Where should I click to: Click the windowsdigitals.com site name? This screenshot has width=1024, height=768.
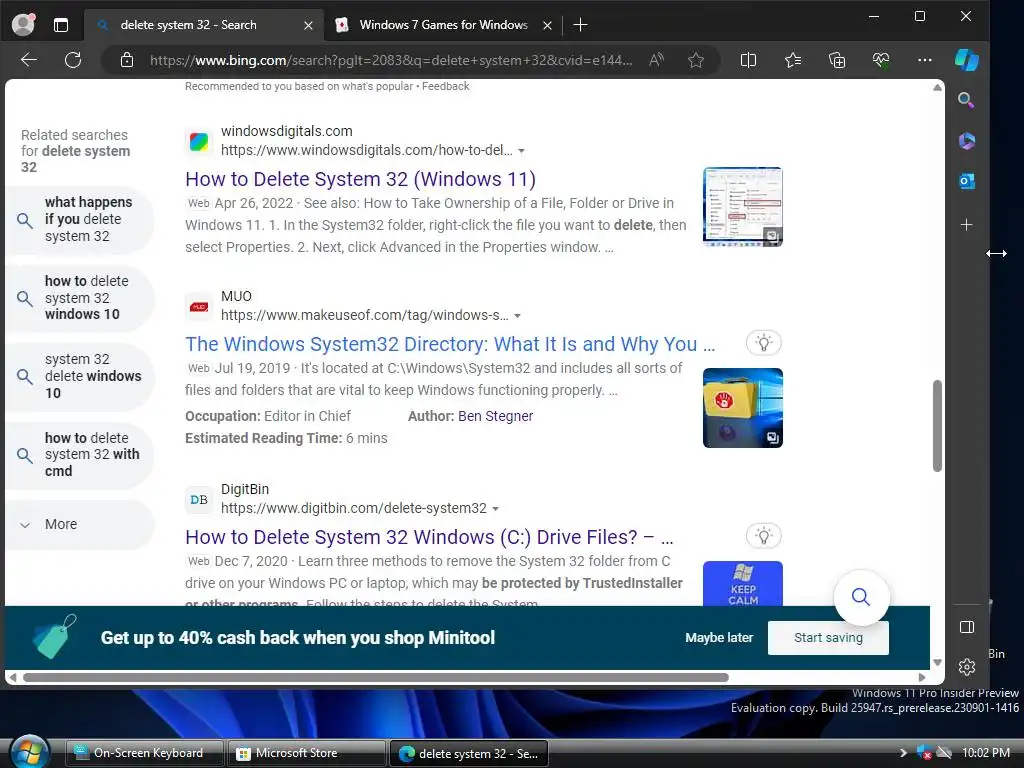click(x=287, y=131)
